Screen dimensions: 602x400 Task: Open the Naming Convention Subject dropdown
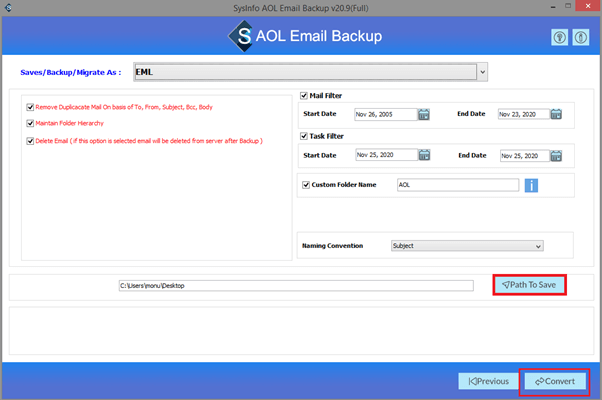click(x=467, y=246)
